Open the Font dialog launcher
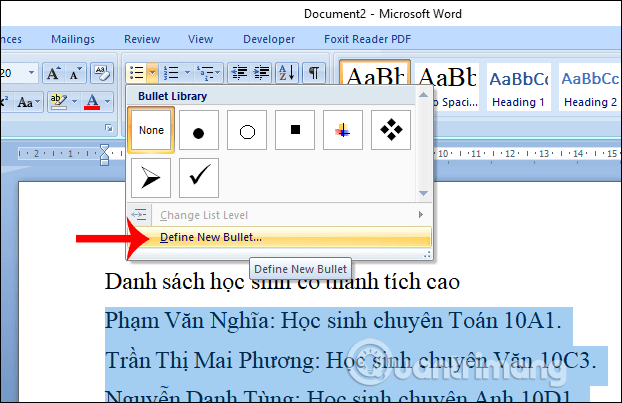This screenshot has height=403, width=622. (109, 128)
